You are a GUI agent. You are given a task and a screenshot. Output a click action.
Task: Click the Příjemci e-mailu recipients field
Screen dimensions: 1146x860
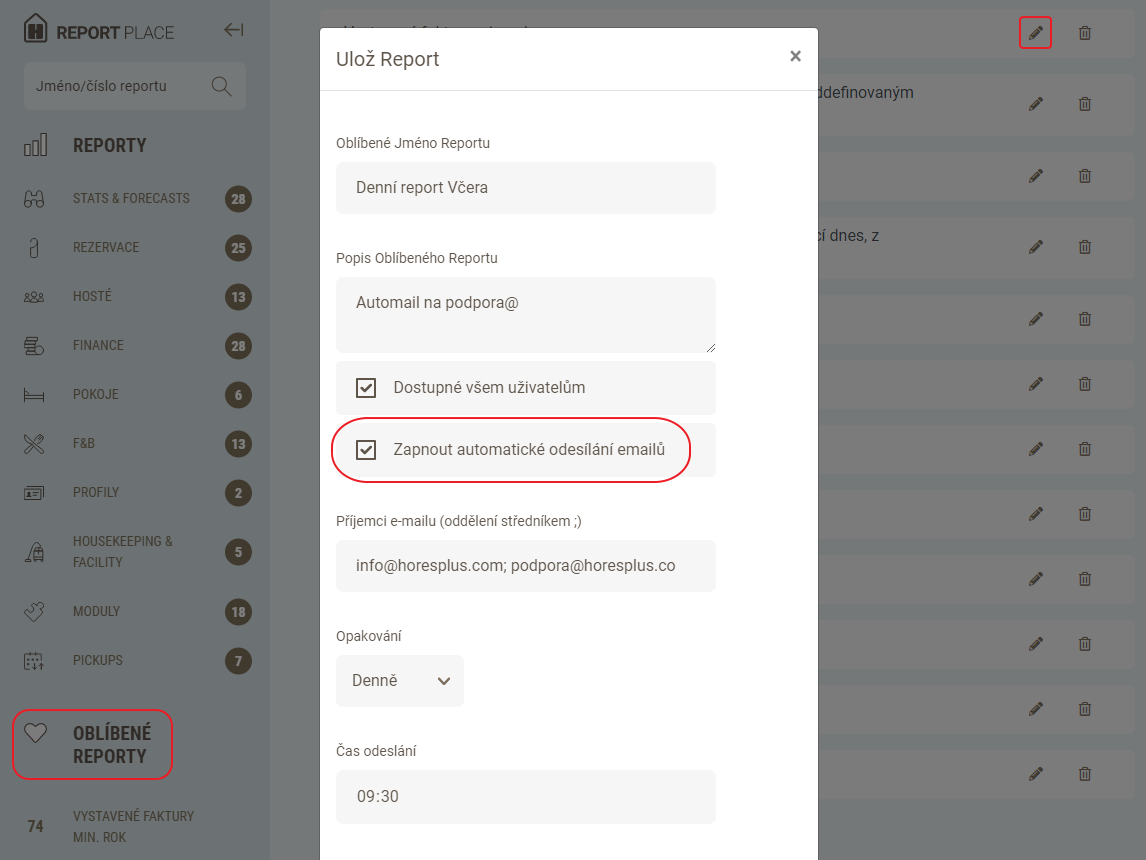tap(525, 566)
